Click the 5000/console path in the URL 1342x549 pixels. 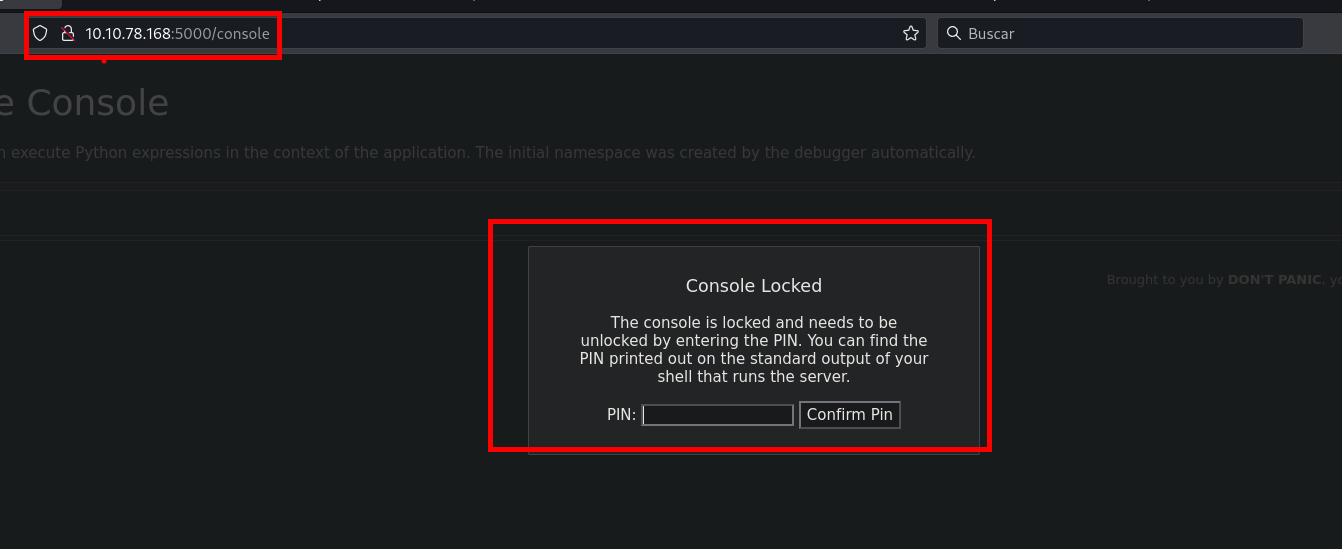coord(222,33)
